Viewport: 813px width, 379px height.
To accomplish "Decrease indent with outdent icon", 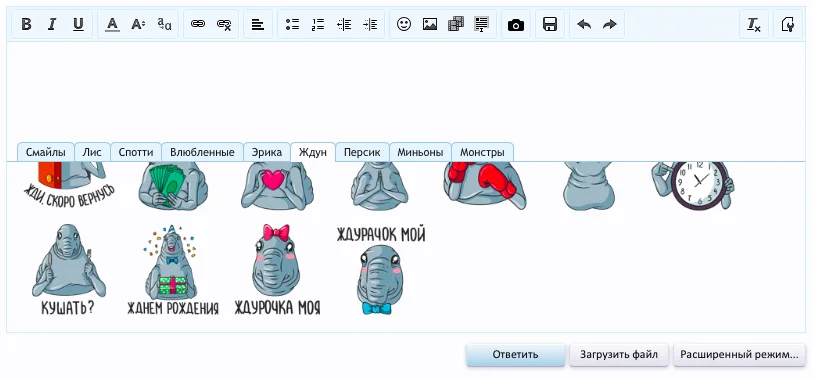I will tap(344, 24).
